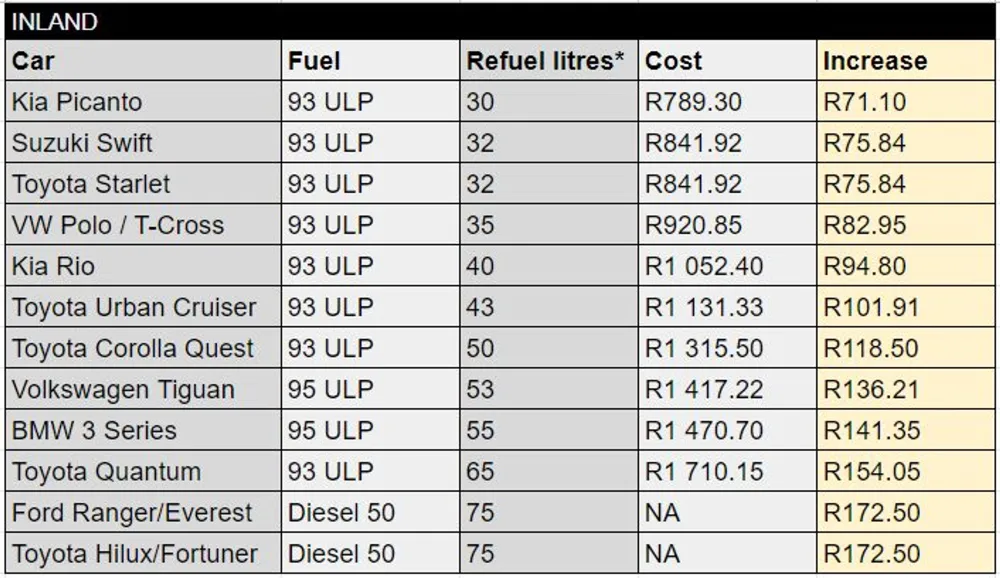Select the Kia Picanto cell

pyautogui.click(x=143, y=101)
